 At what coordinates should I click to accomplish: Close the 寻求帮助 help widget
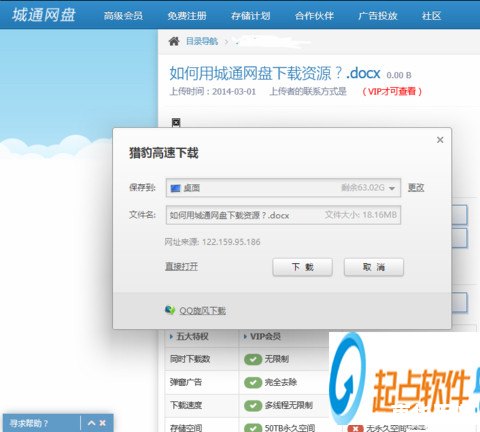pos(102,423)
